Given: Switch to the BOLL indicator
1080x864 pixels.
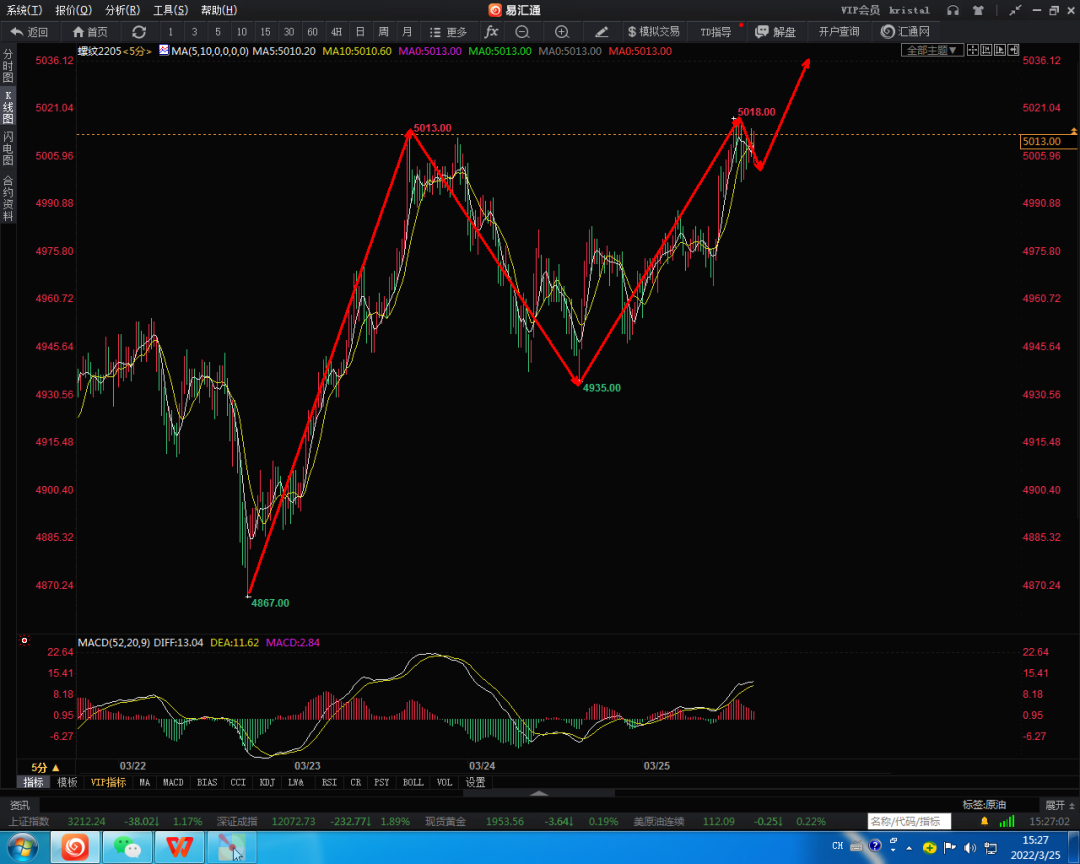Looking at the screenshot, I should [x=413, y=782].
